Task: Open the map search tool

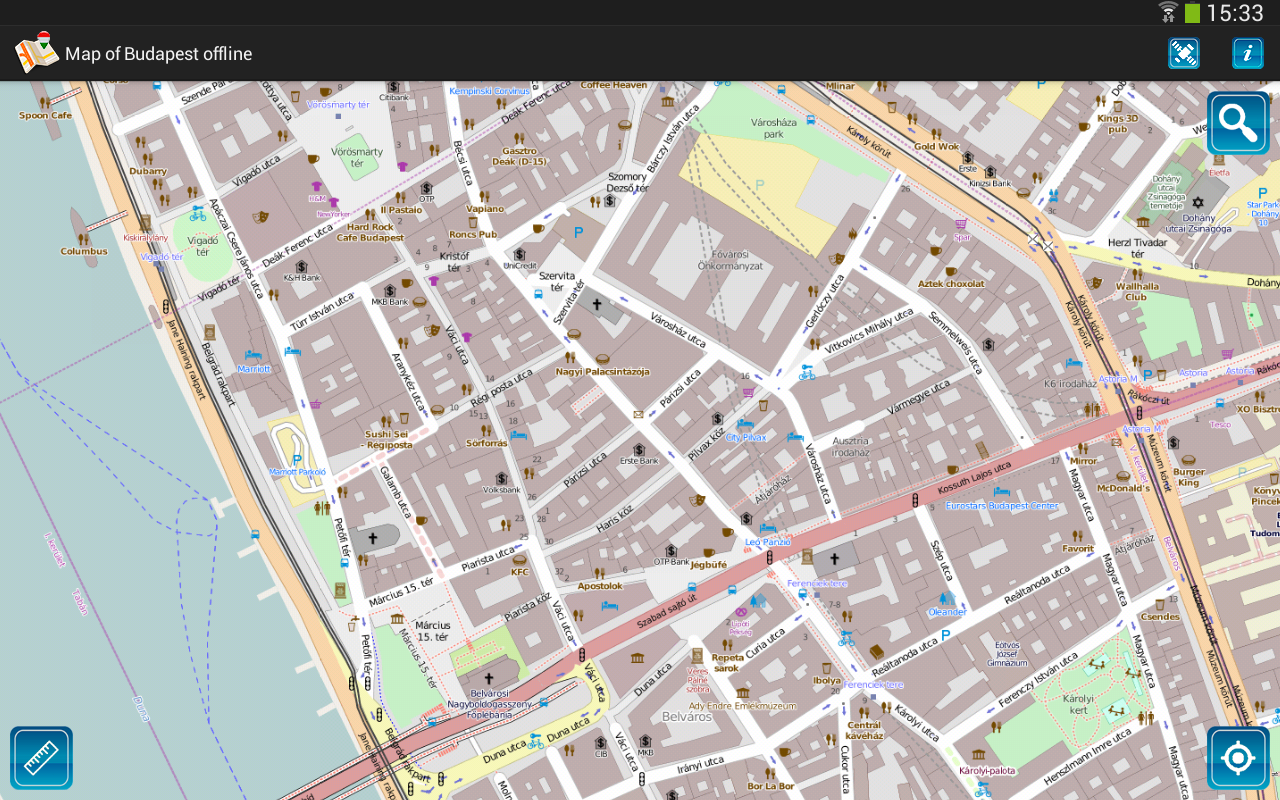Action: point(1237,123)
